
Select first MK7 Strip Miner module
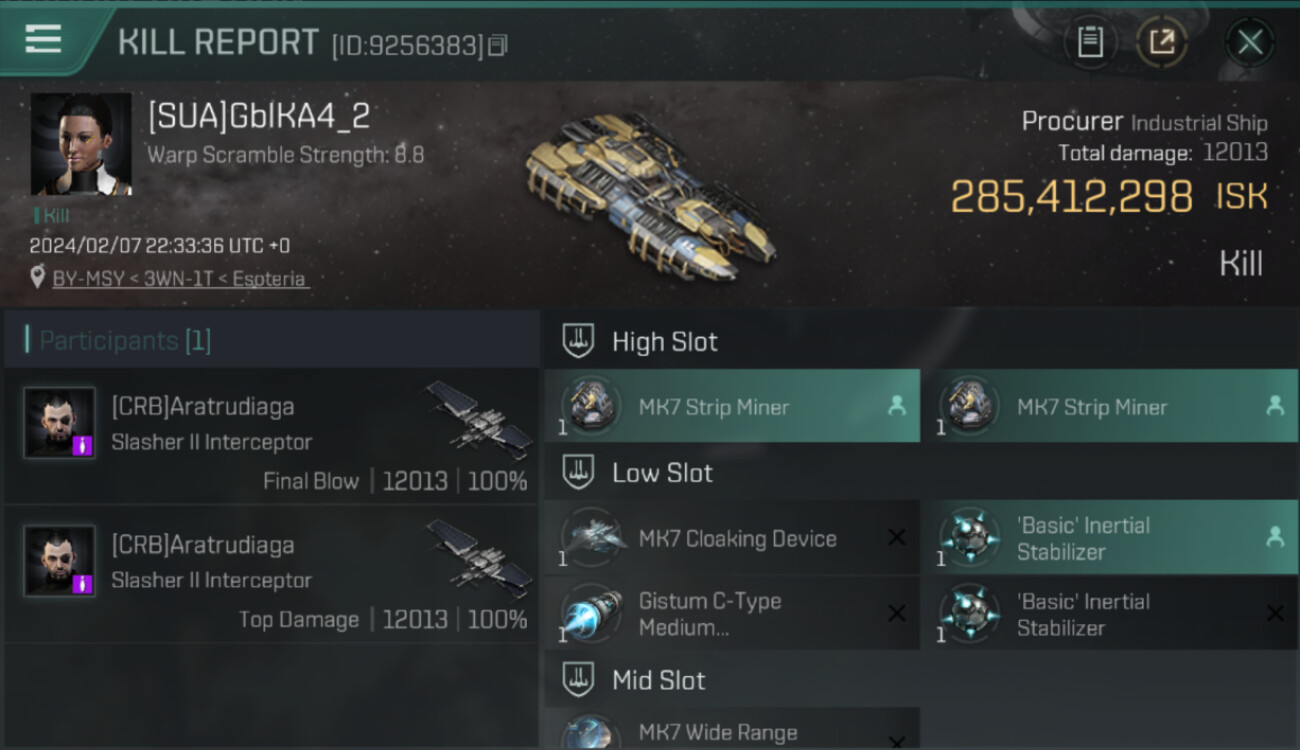pos(732,406)
